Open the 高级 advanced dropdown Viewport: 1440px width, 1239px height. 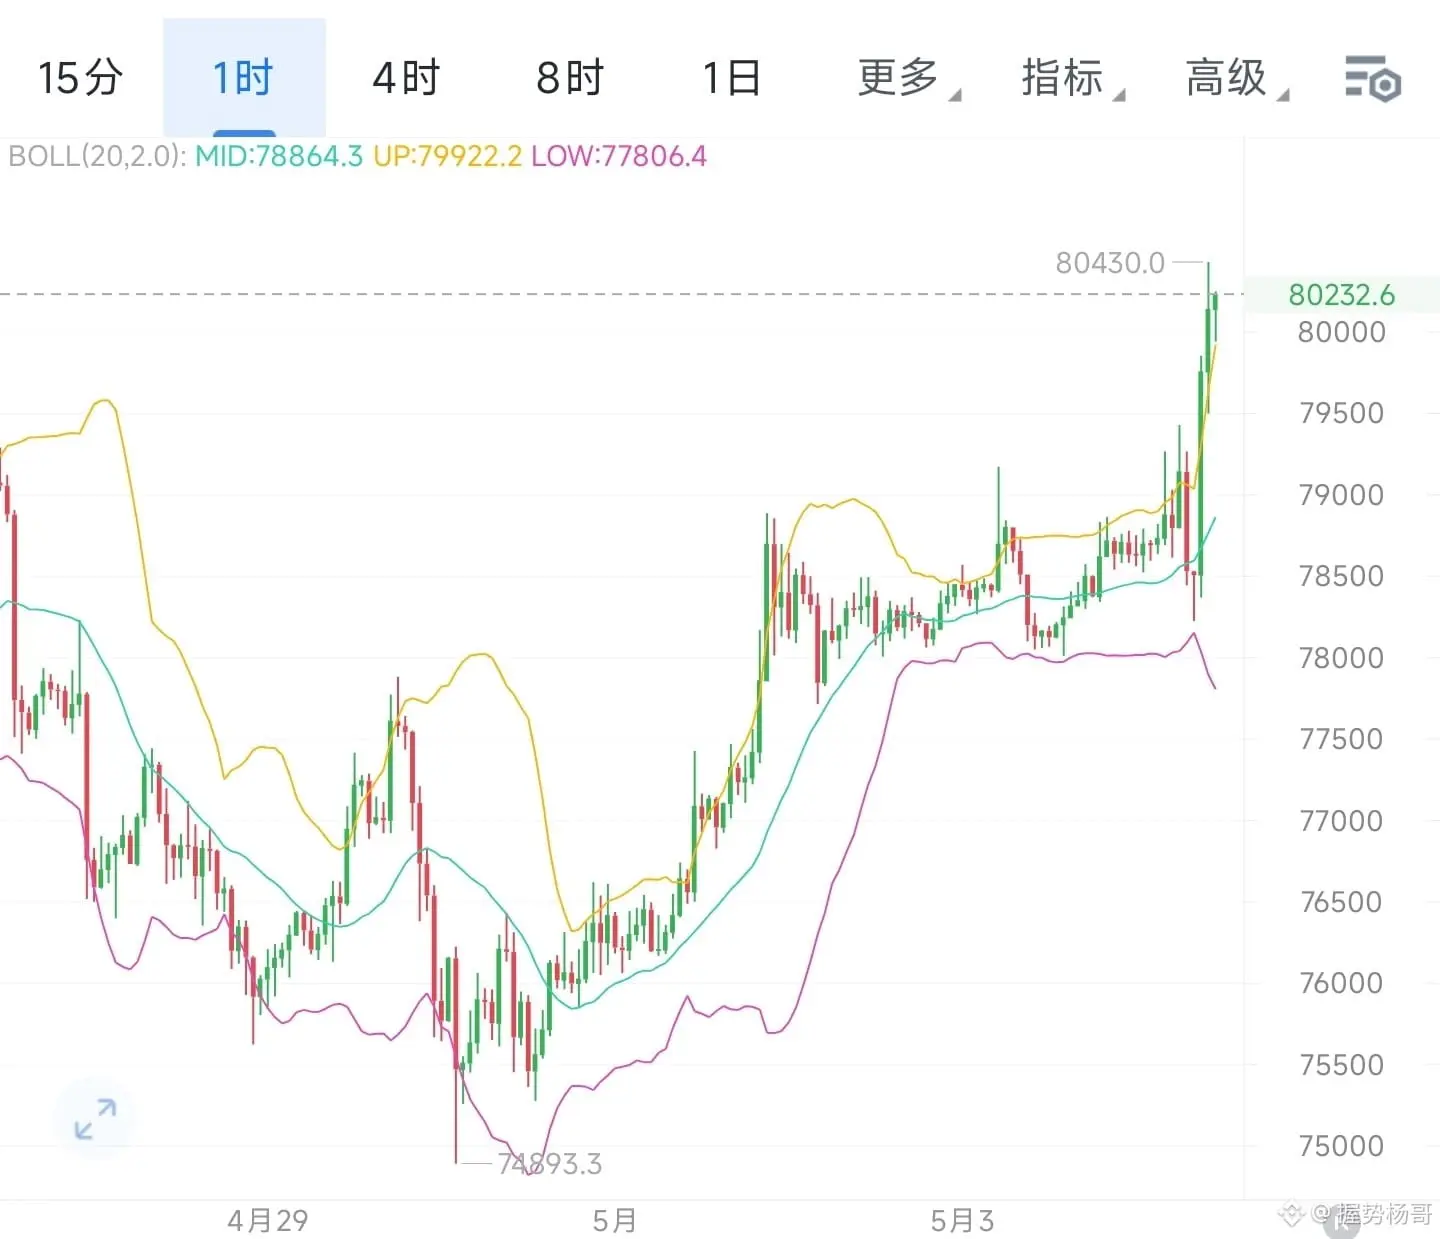(x=1237, y=78)
